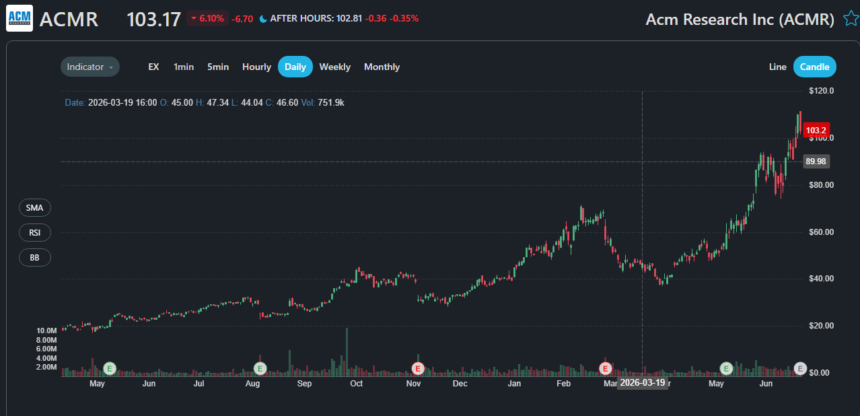This screenshot has height=416, width=860.
Task: Click the last price 103.17
Action: 154,20
